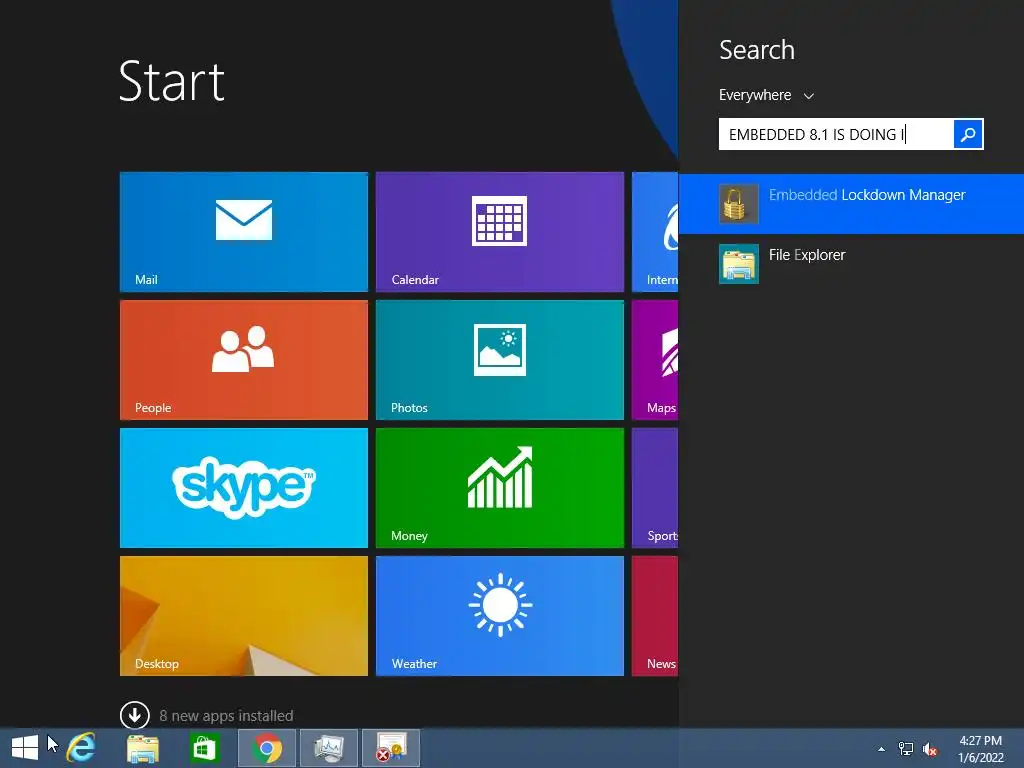Switch to the monitor chart taskbar app
This screenshot has height=768, width=1024.
click(328, 748)
